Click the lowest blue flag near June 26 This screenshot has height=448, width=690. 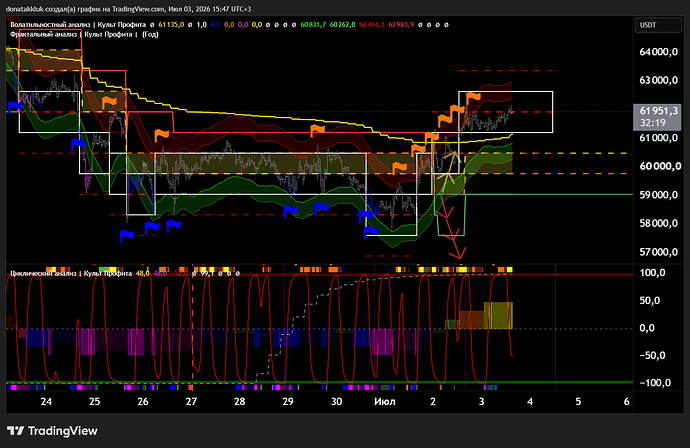tap(127, 236)
